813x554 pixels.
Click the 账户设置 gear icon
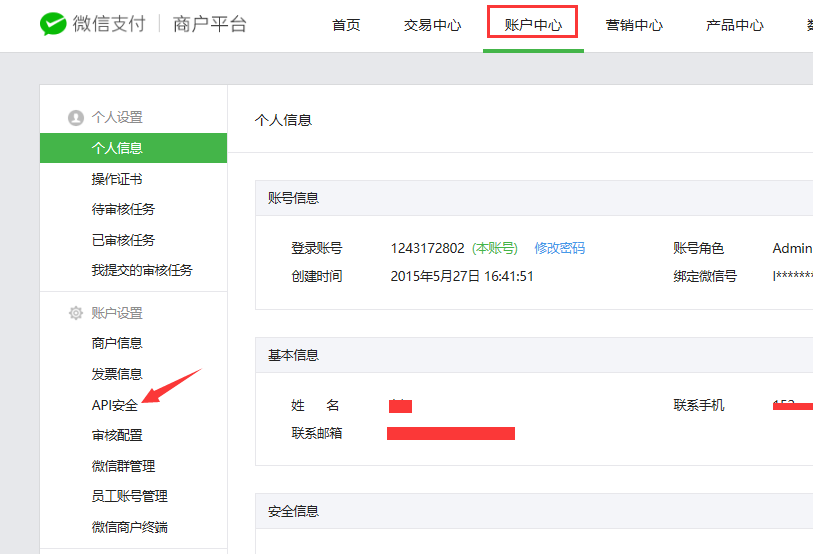coord(76,313)
